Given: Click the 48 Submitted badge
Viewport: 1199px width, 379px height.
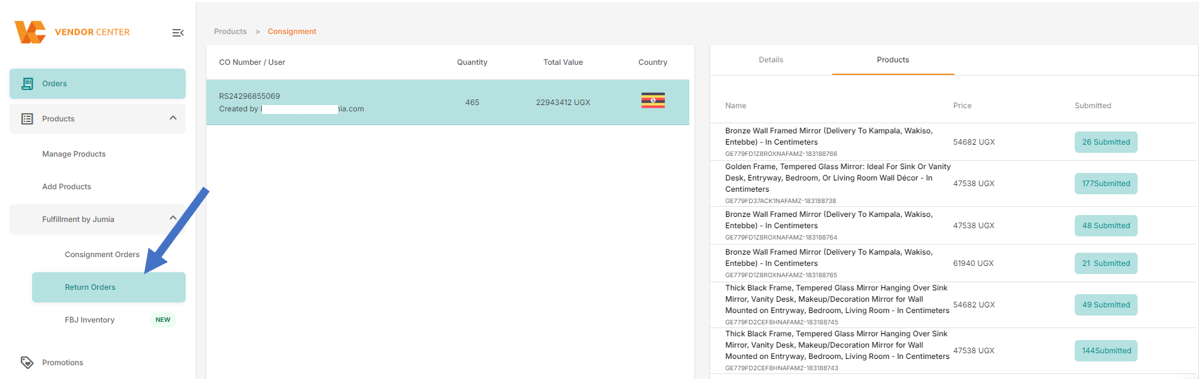Looking at the screenshot, I should [1106, 225].
